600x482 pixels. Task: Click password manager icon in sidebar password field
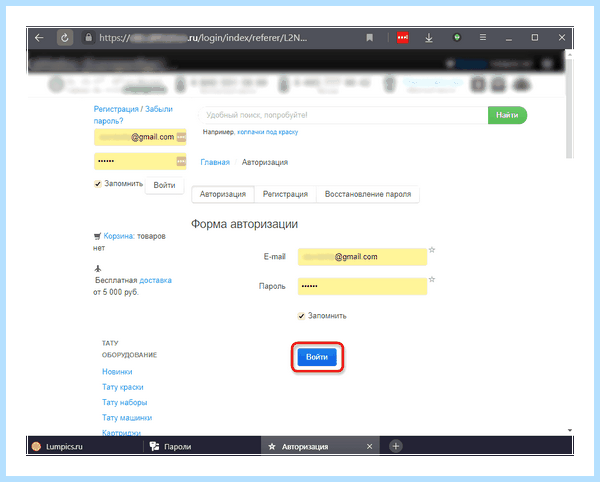point(181,161)
